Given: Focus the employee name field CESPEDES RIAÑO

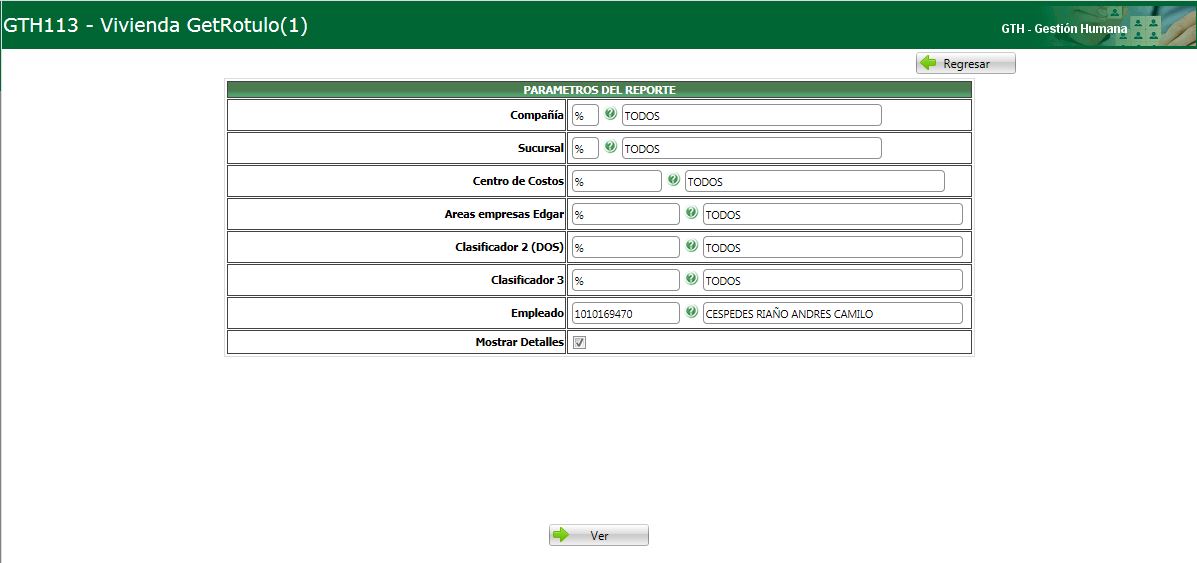Looking at the screenshot, I should tap(833, 312).
